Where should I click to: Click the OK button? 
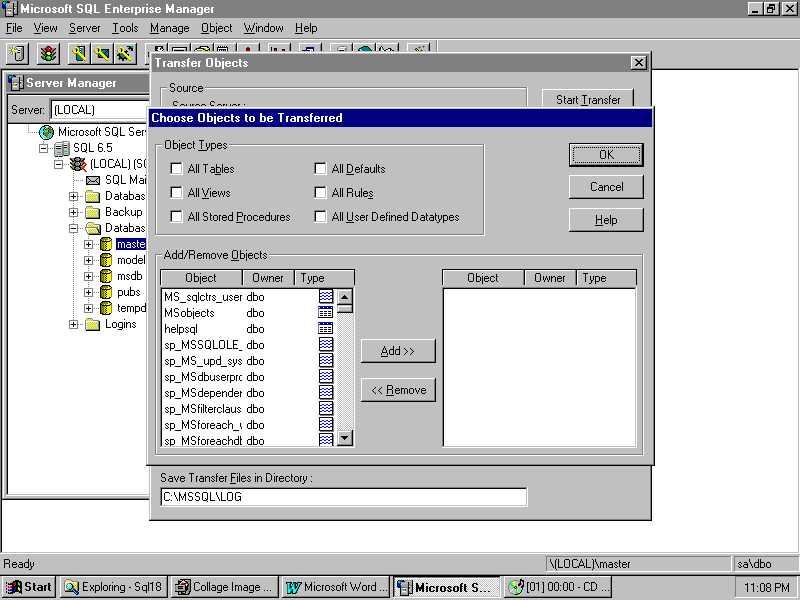(606, 155)
